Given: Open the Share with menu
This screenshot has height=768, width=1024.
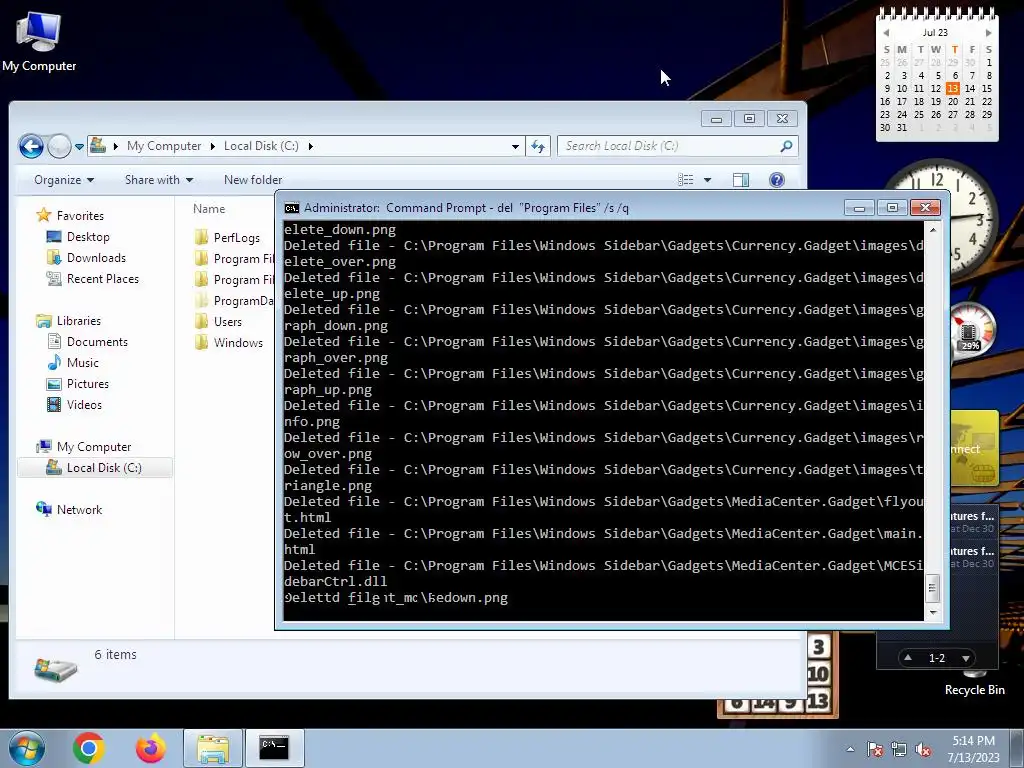Looking at the screenshot, I should pyautogui.click(x=159, y=180).
